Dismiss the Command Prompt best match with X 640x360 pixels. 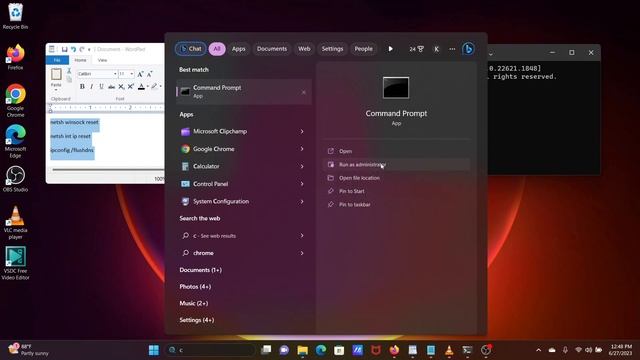coord(304,92)
